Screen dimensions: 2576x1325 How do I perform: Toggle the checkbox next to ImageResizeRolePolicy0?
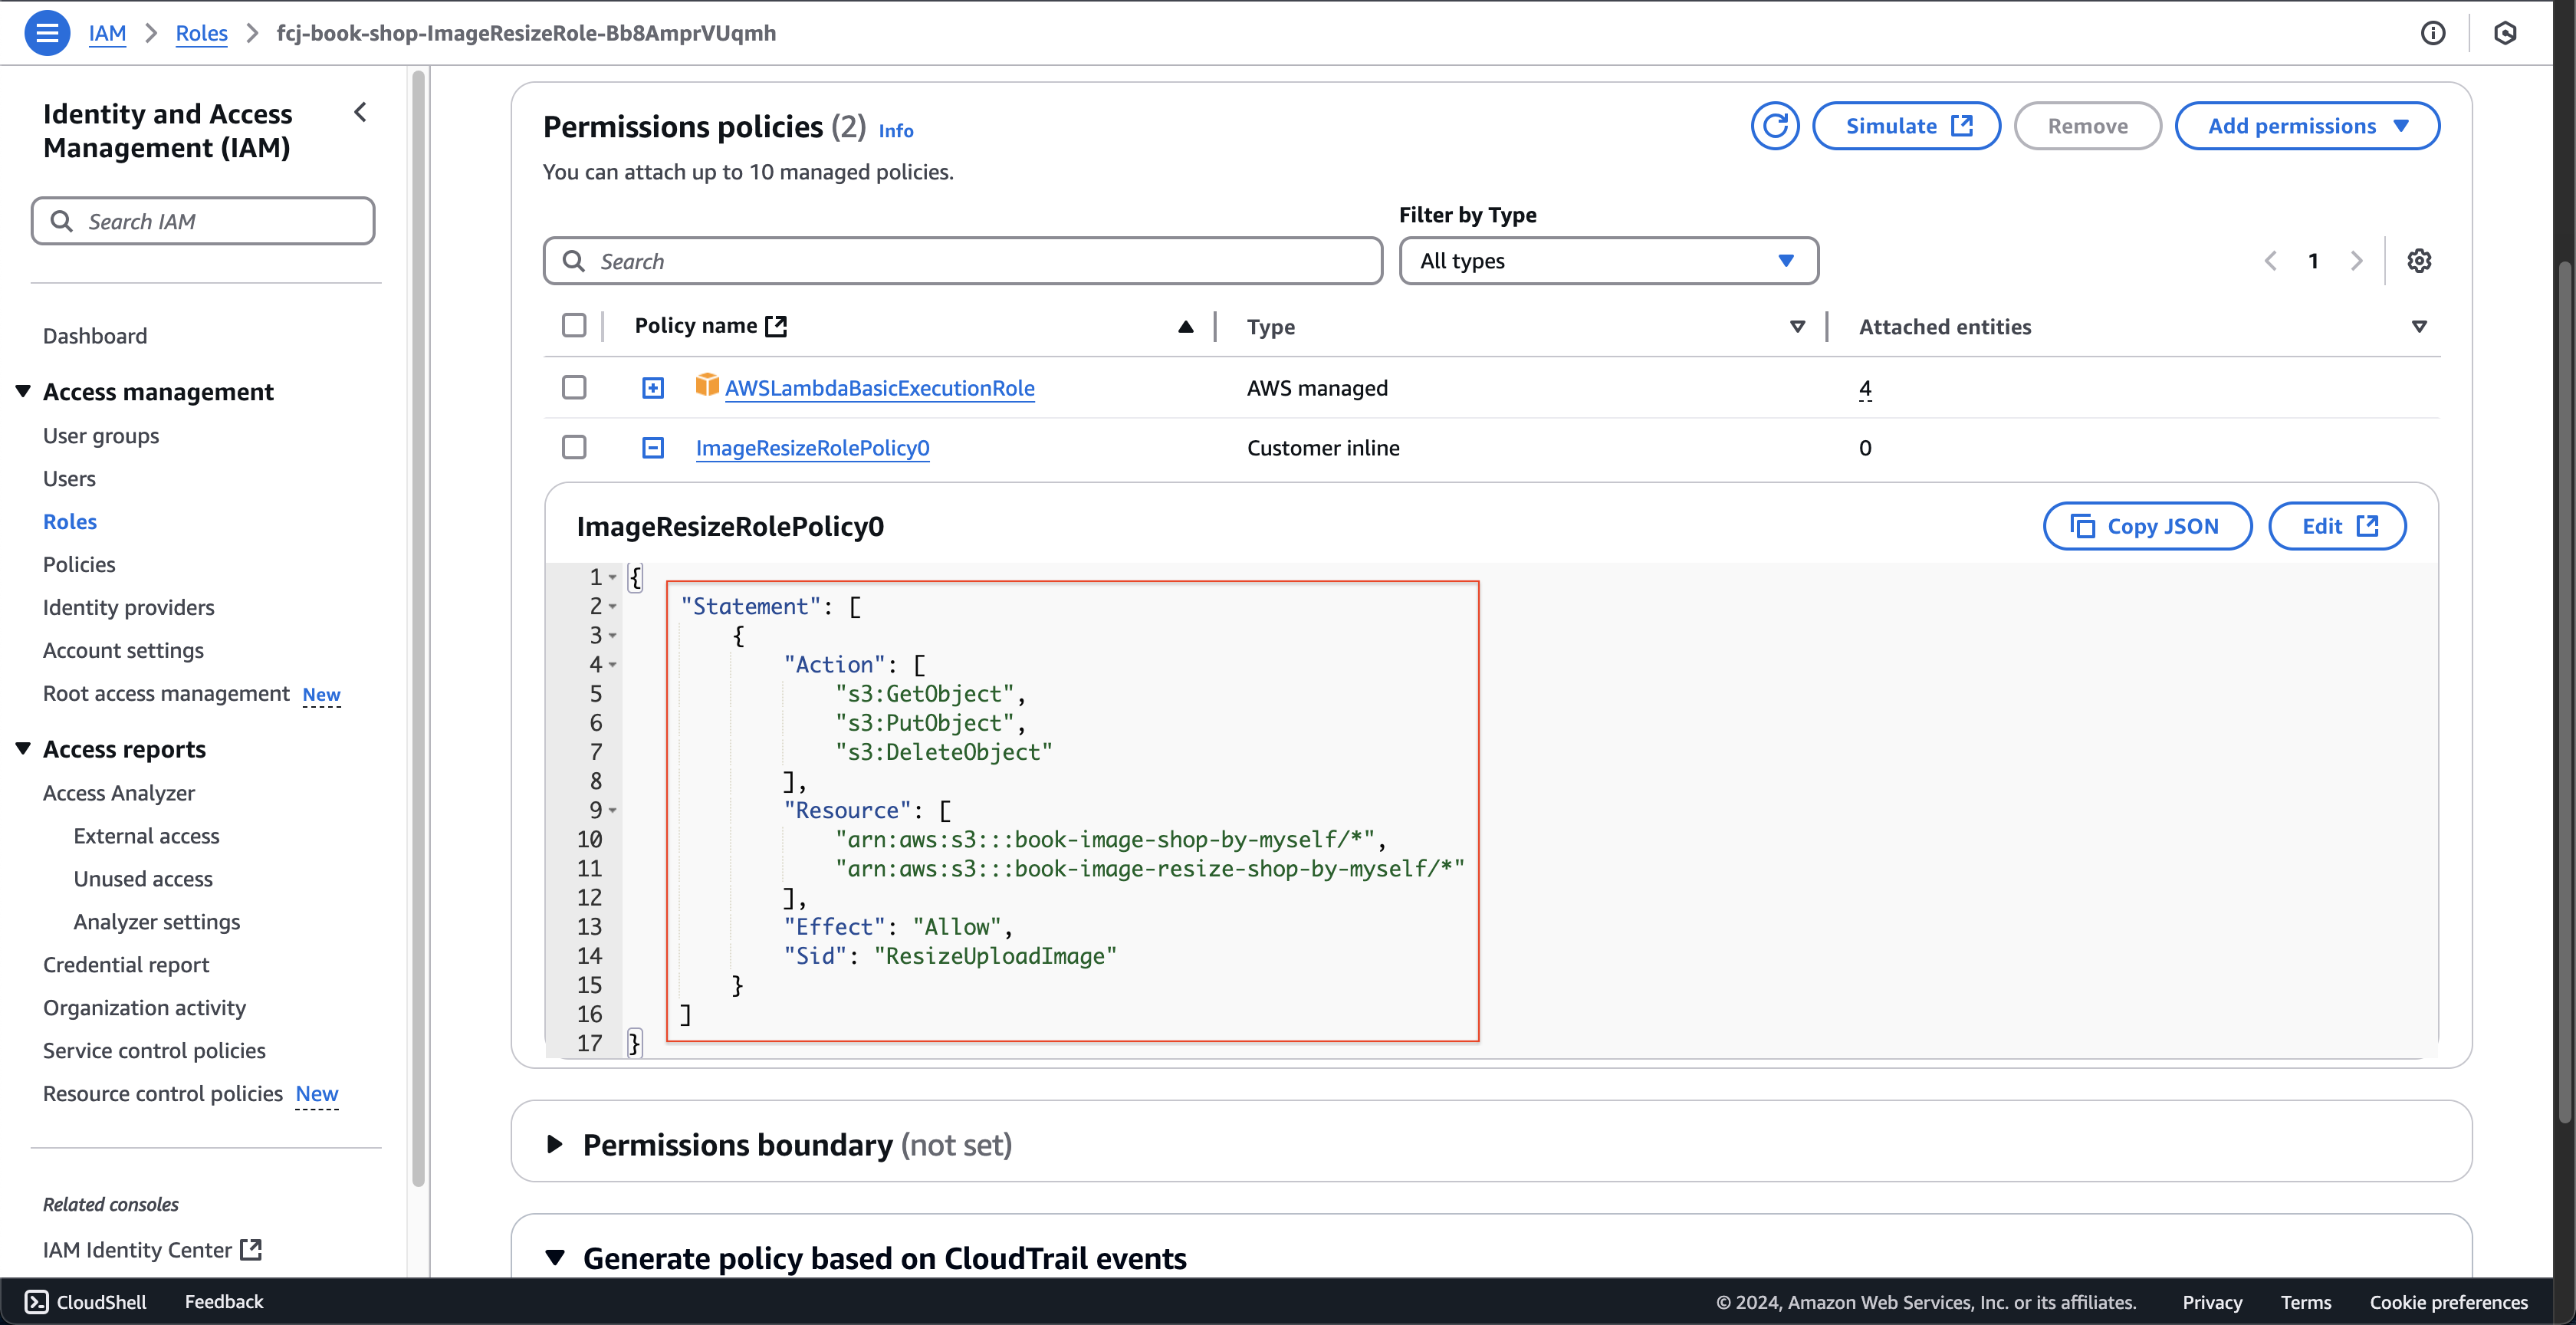coord(574,448)
